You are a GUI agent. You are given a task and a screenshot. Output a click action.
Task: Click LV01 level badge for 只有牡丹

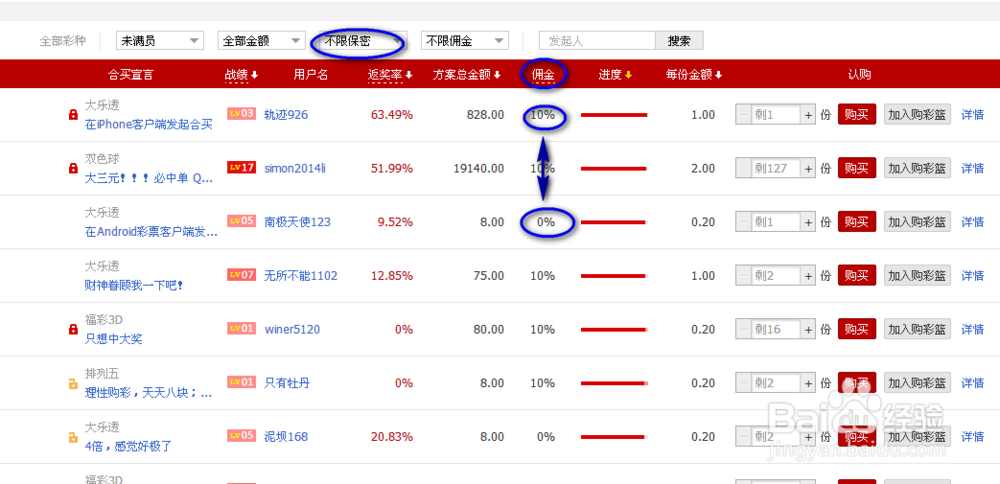tap(242, 381)
